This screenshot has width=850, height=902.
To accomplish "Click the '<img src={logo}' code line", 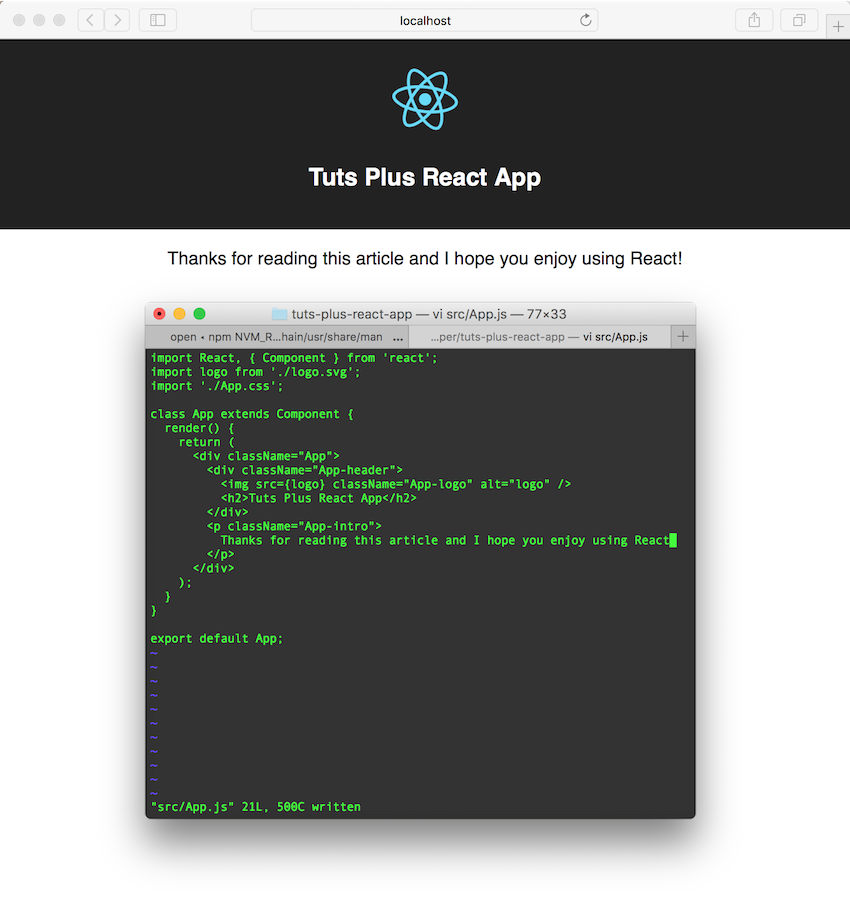I will [396, 484].
